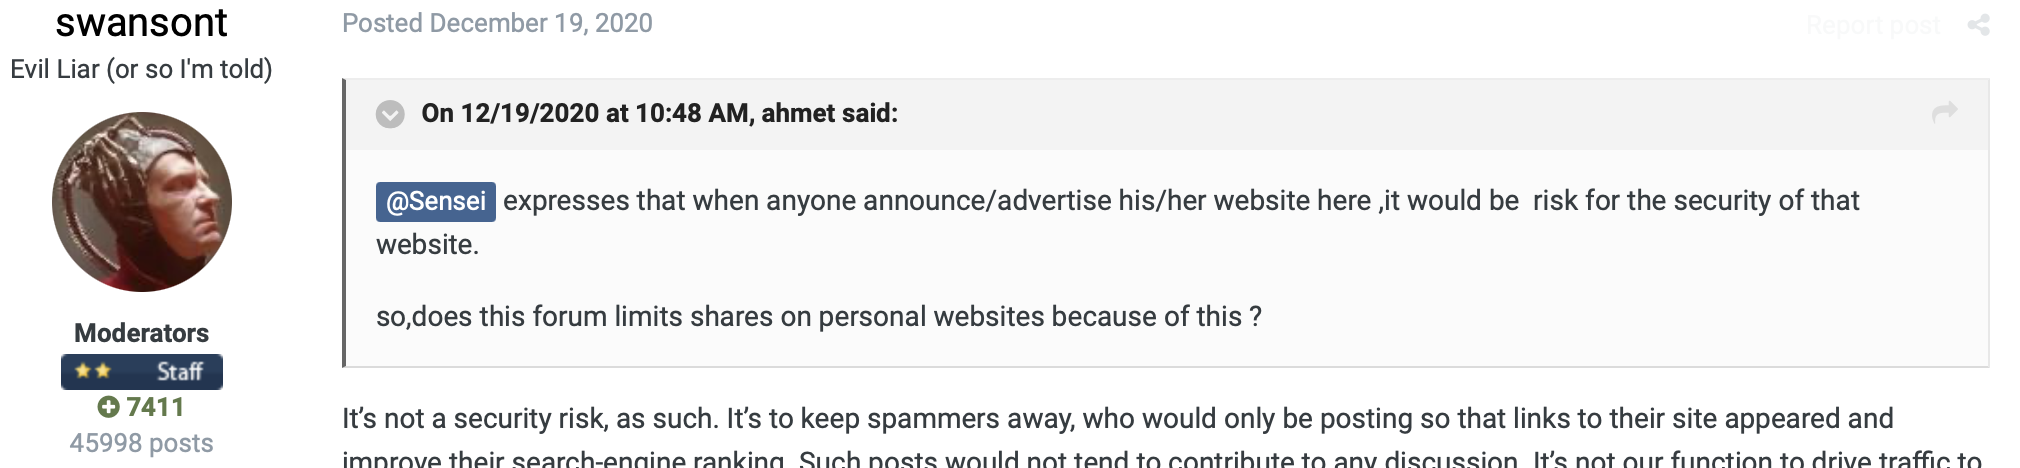Open swansont's profile via username
This screenshot has height=468, width=2020.
pyautogui.click(x=142, y=22)
